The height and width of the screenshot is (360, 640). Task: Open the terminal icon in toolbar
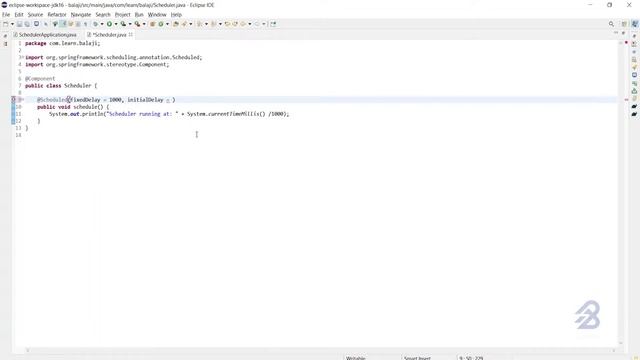point(36,24)
